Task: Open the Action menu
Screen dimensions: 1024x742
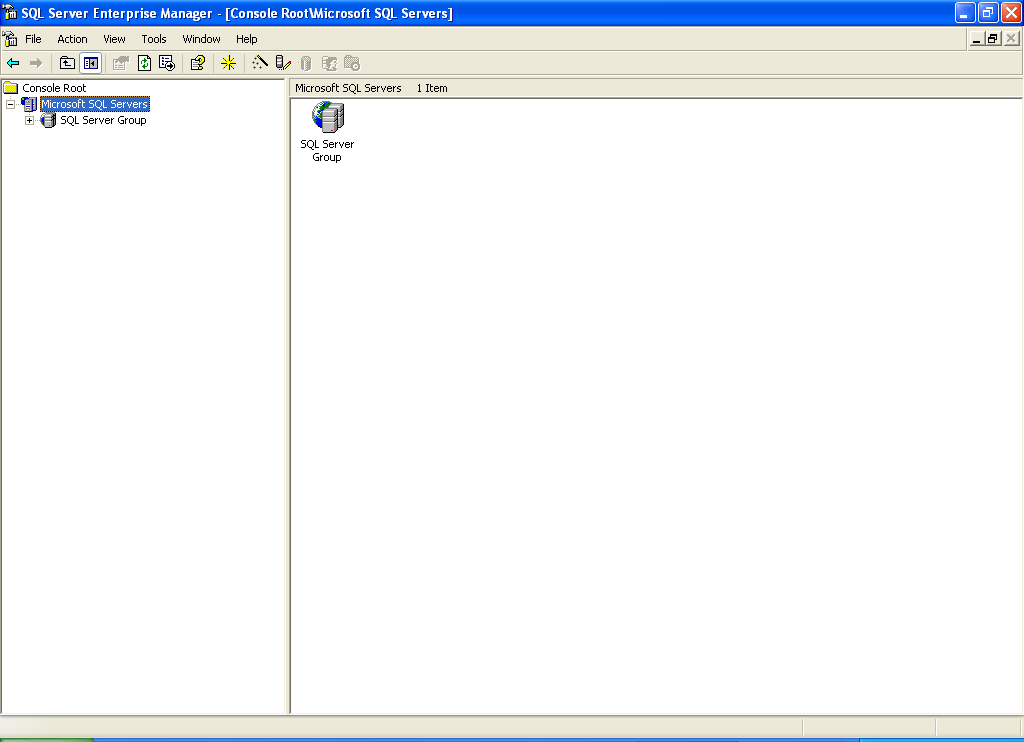Action: pos(72,39)
